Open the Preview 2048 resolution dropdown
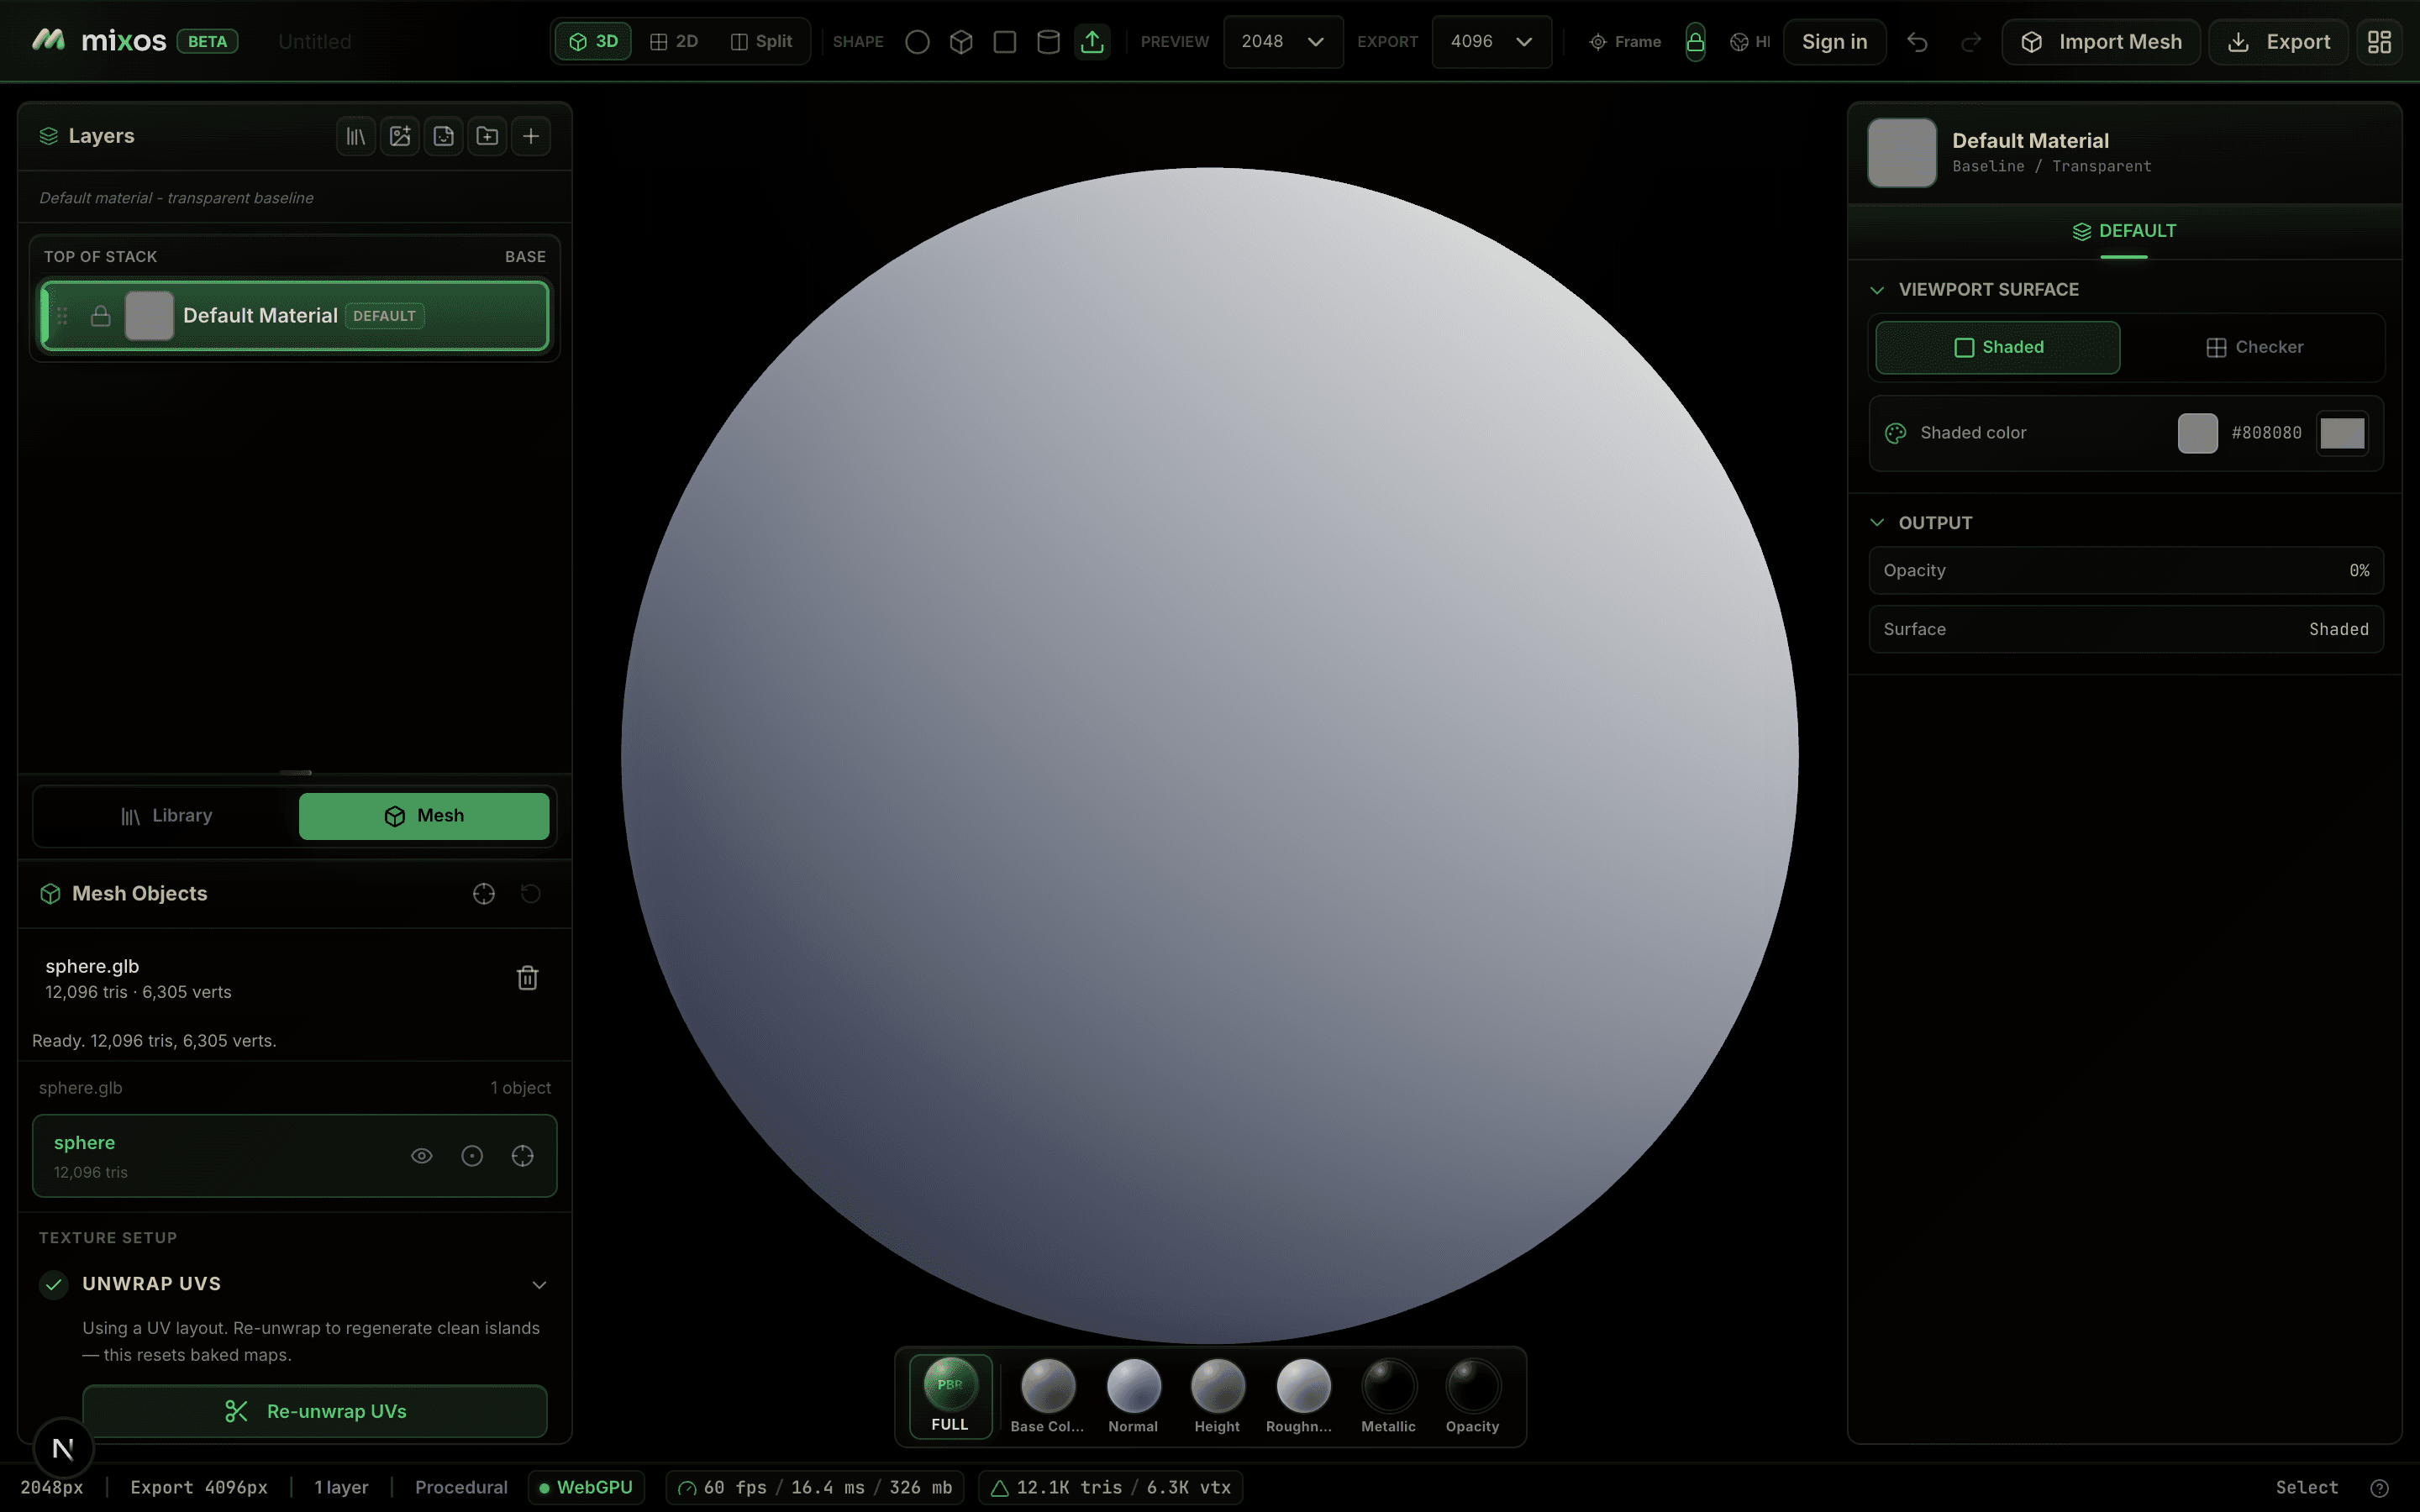Viewport: 2420px width, 1512px height. coord(1282,42)
